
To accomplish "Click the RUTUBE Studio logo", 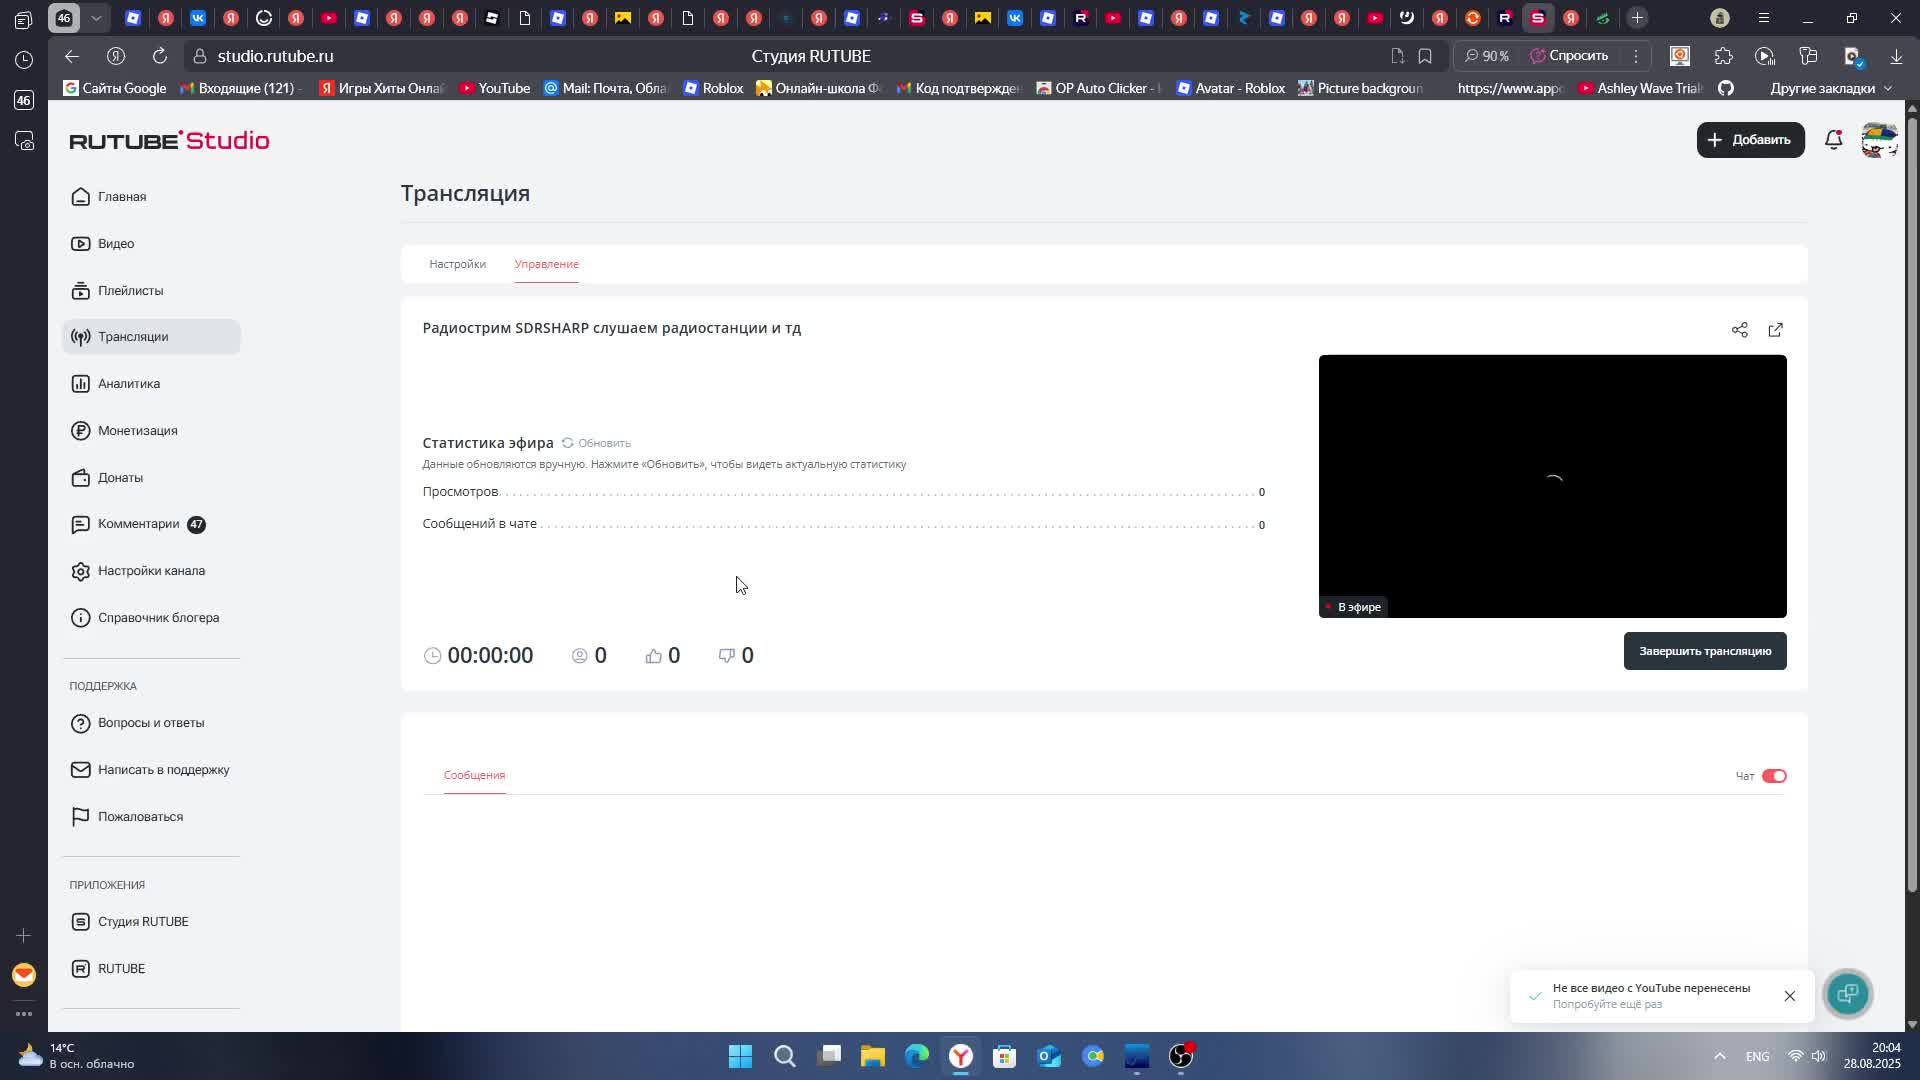I will (168, 140).
